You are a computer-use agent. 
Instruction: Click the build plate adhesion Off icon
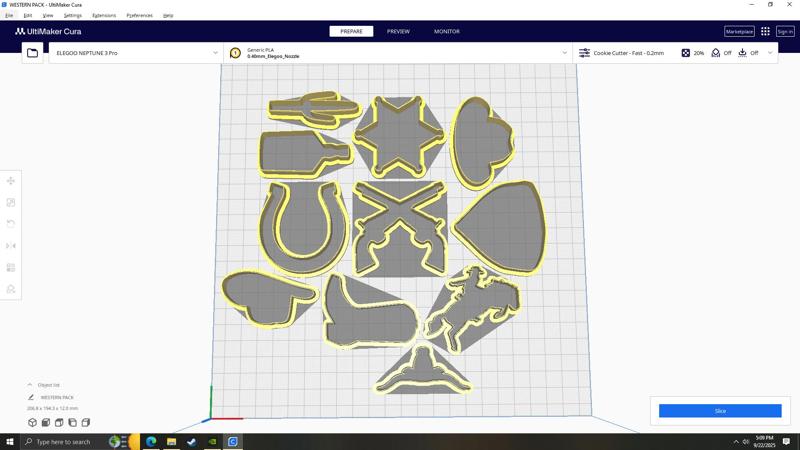742,53
